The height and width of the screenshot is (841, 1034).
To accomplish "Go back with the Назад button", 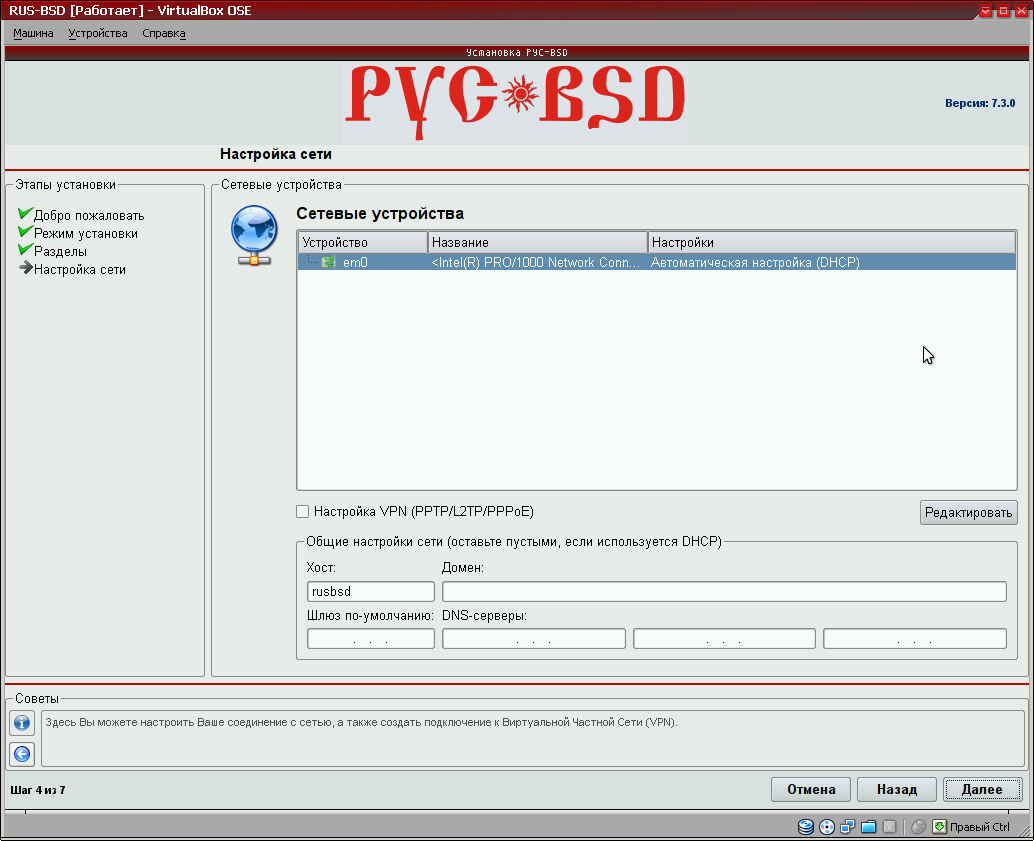I will point(896,790).
